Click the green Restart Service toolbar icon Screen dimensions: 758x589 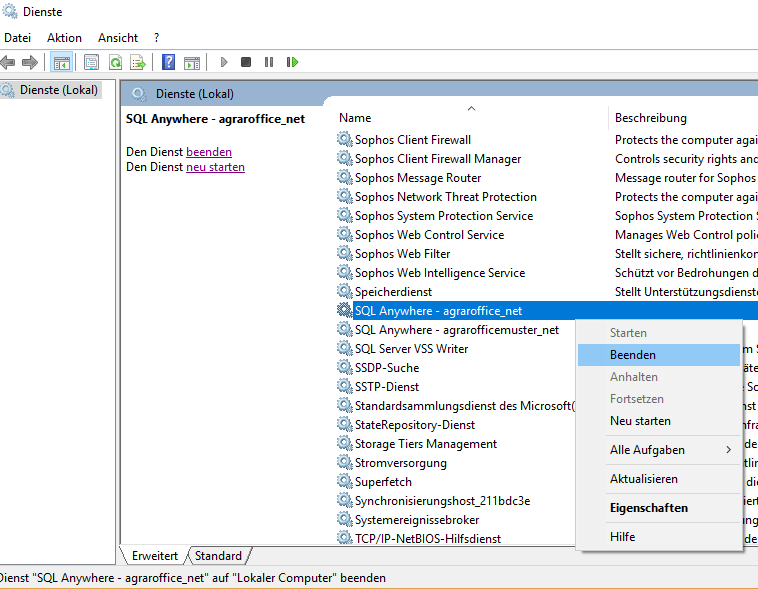tap(292, 62)
